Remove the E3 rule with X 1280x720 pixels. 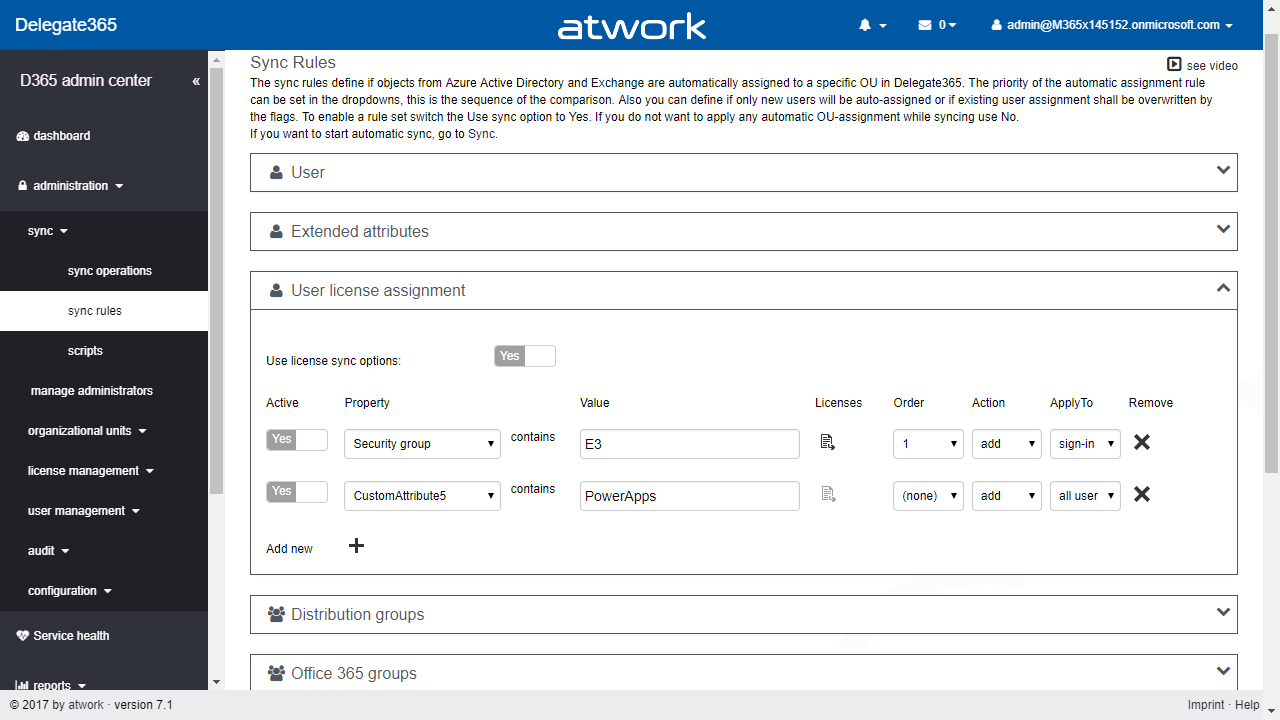point(1142,442)
